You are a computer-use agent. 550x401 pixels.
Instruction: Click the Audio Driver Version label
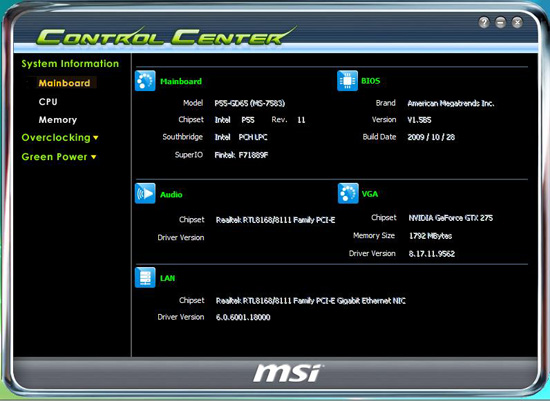(181, 238)
